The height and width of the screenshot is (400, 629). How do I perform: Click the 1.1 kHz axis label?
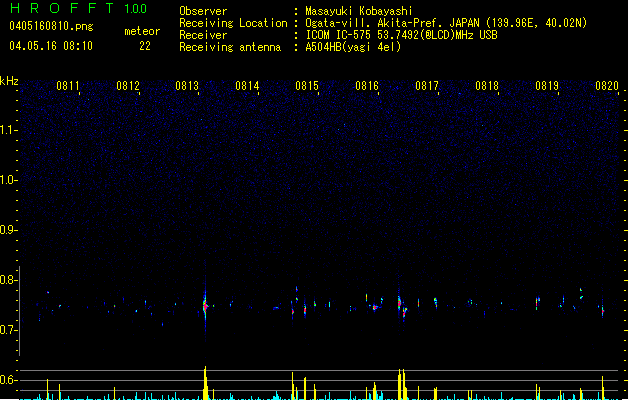click(x=8, y=130)
